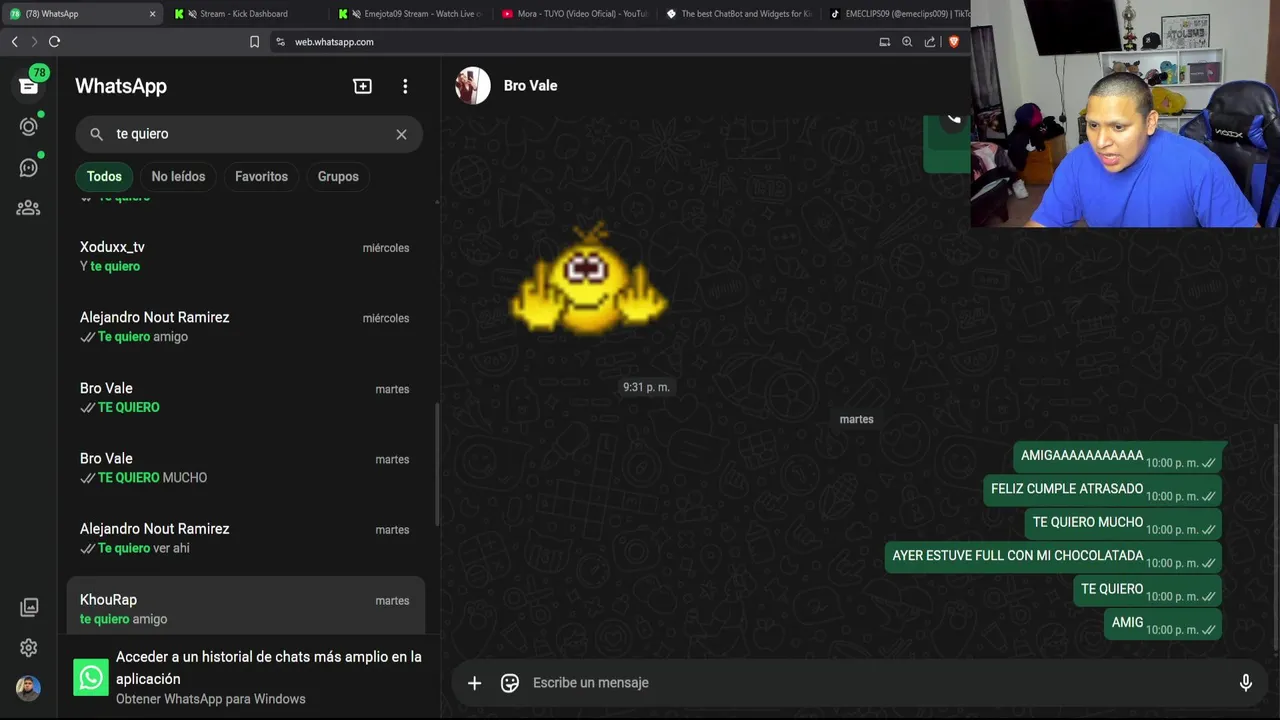The image size is (1280, 720).
Task: Switch to the EMECLIPS09 TikTok tab
Action: tap(897, 14)
